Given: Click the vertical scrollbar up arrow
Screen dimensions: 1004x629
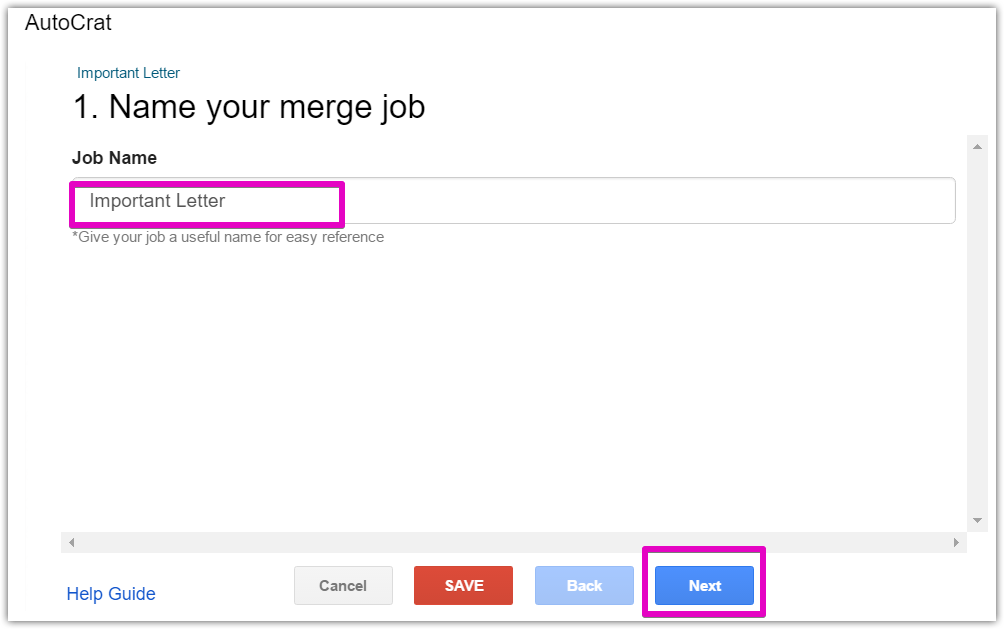Looking at the screenshot, I should [x=978, y=146].
